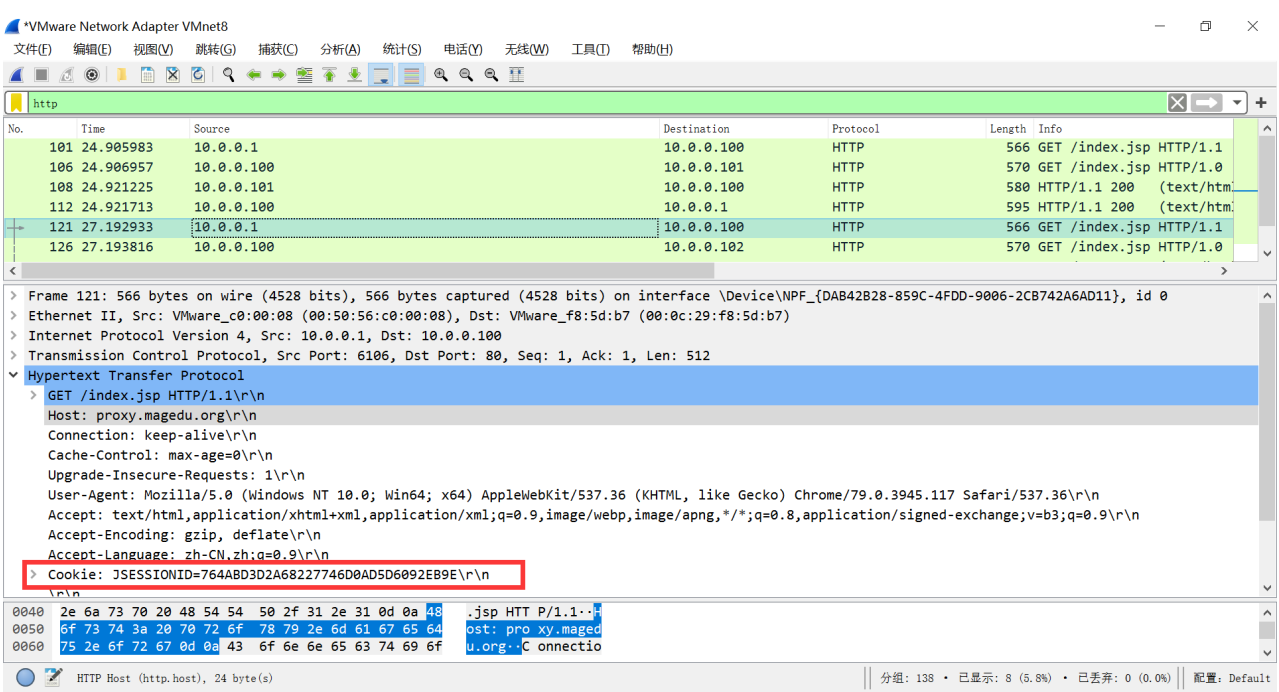Go back to previous packet in history
The image size is (1279, 692).
[x=254, y=75]
